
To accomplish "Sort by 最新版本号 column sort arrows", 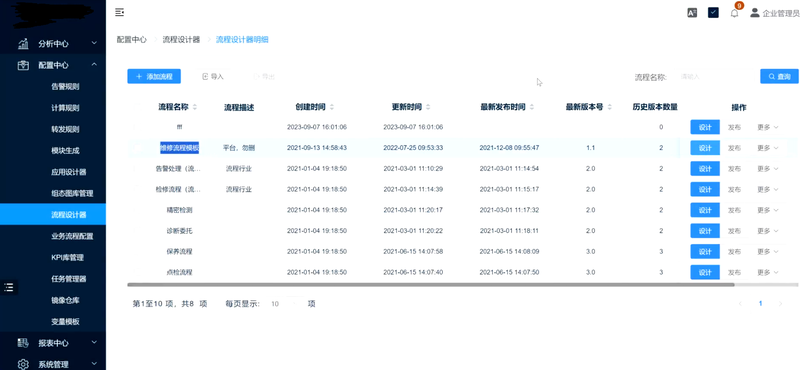I will click(x=610, y=107).
